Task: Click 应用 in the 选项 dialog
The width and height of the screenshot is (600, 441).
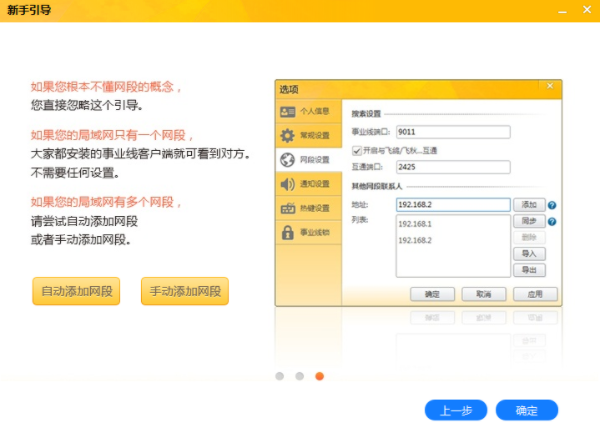Action: coord(535,294)
